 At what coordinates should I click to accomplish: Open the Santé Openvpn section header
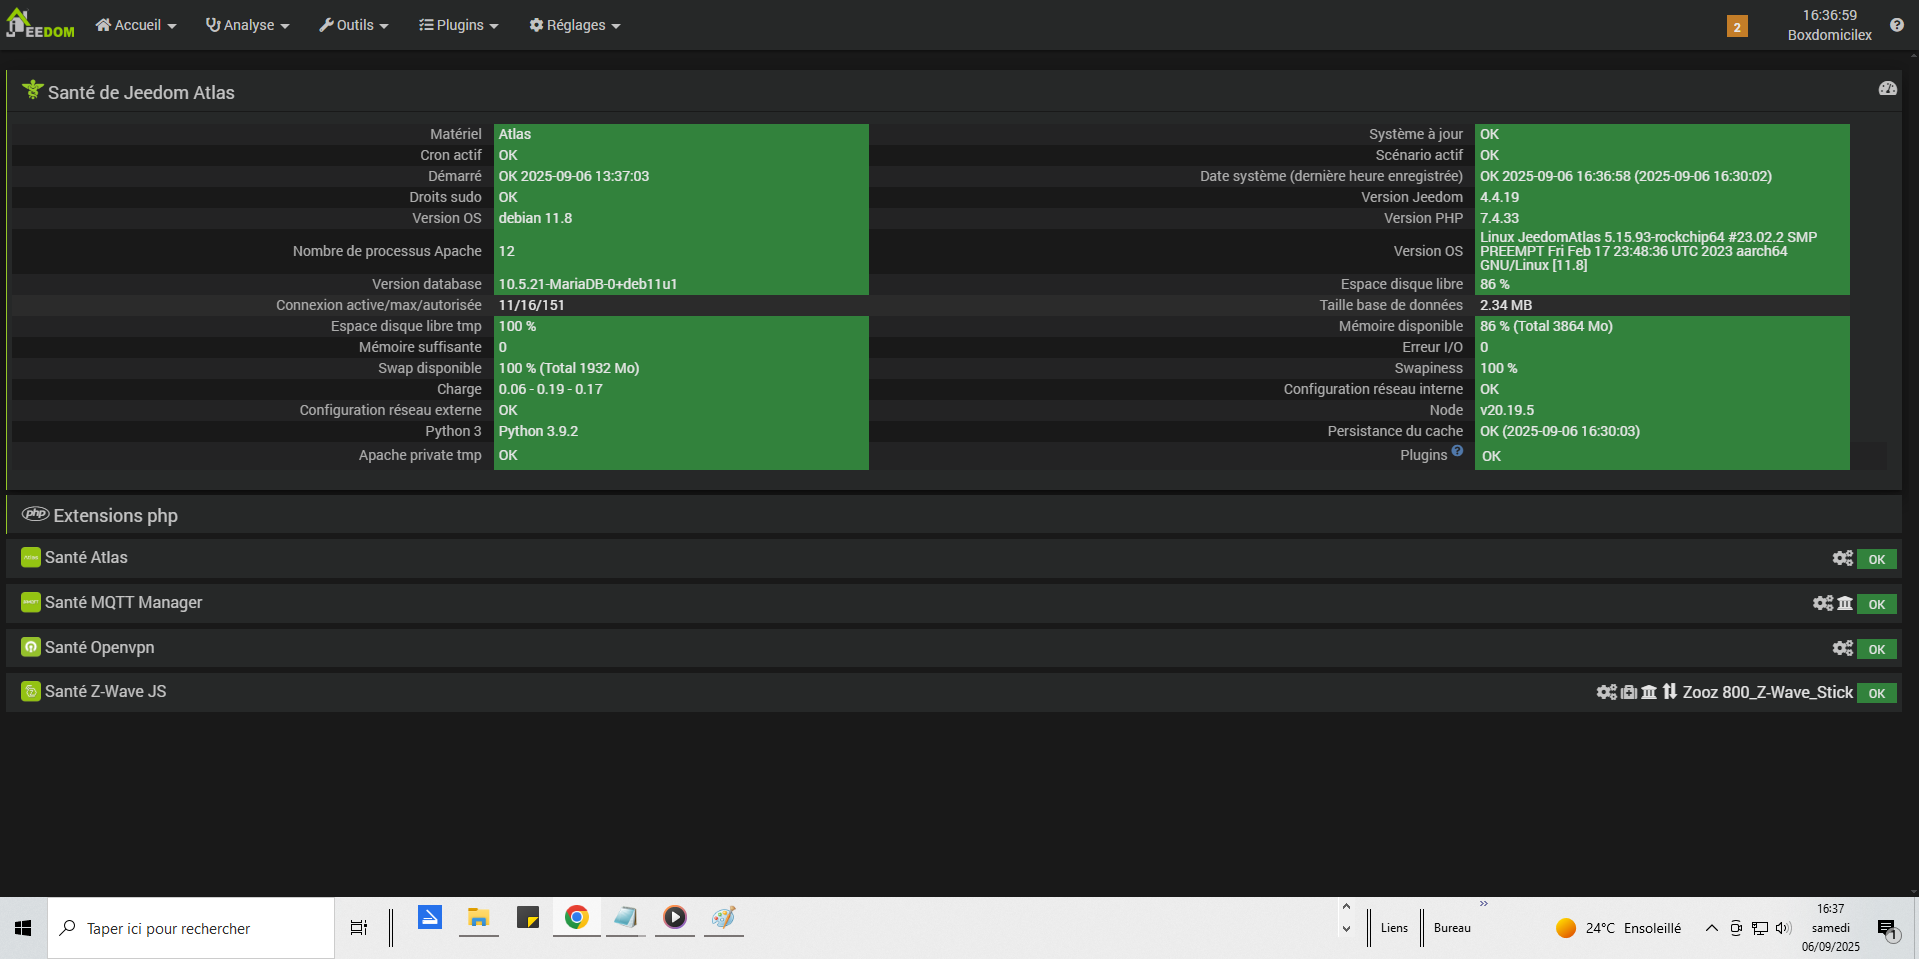pos(99,648)
